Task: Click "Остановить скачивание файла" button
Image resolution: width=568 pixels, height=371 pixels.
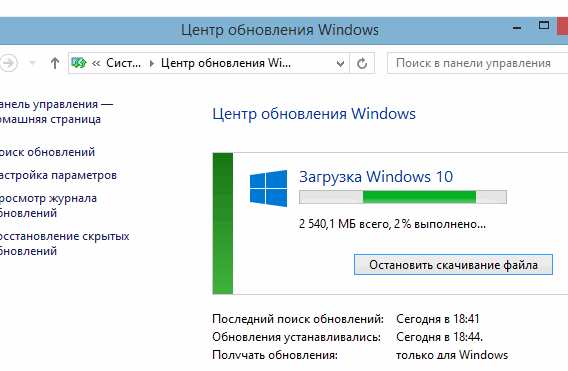Action: click(x=453, y=265)
